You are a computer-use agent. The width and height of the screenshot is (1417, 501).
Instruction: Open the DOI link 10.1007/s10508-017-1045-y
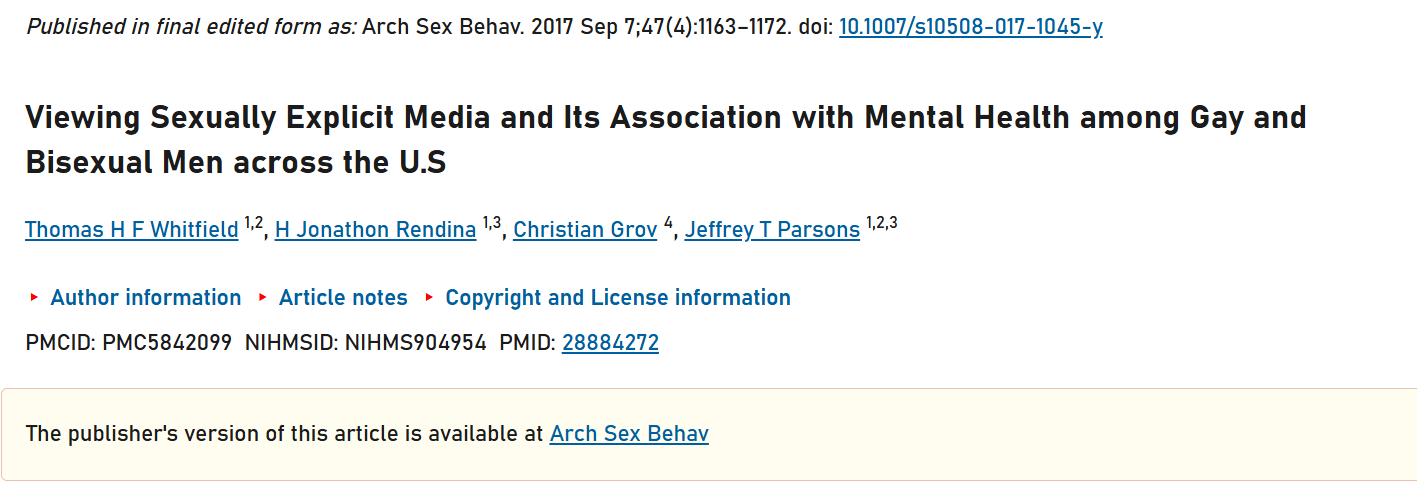pos(970,27)
